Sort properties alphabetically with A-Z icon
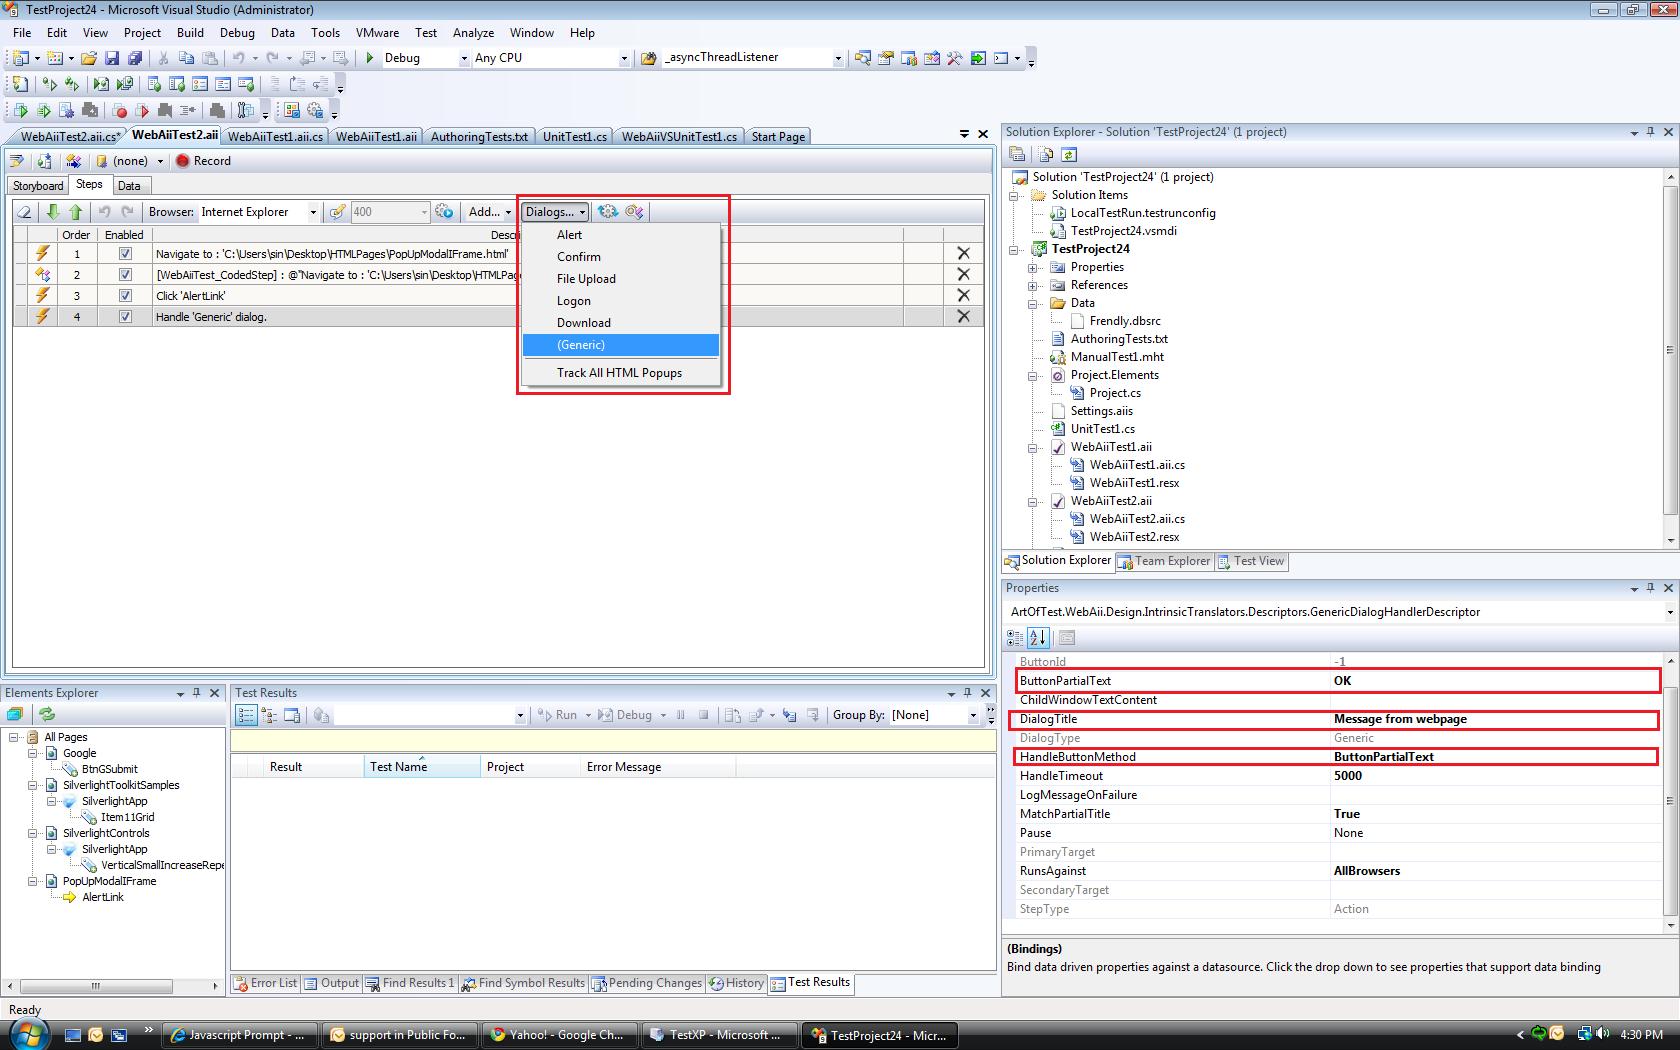This screenshot has height=1050, width=1680. pos(1038,638)
